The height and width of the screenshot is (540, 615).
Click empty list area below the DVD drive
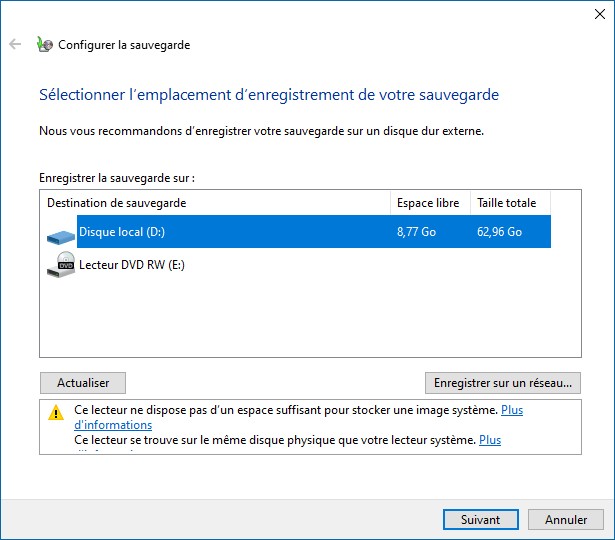tap(300, 320)
